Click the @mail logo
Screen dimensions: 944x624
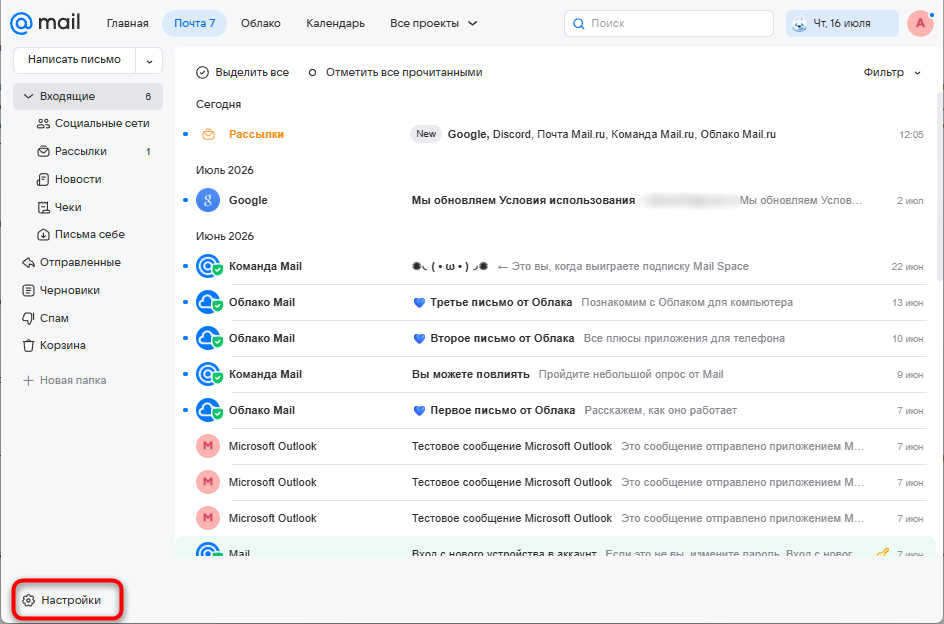click(45, 23)
